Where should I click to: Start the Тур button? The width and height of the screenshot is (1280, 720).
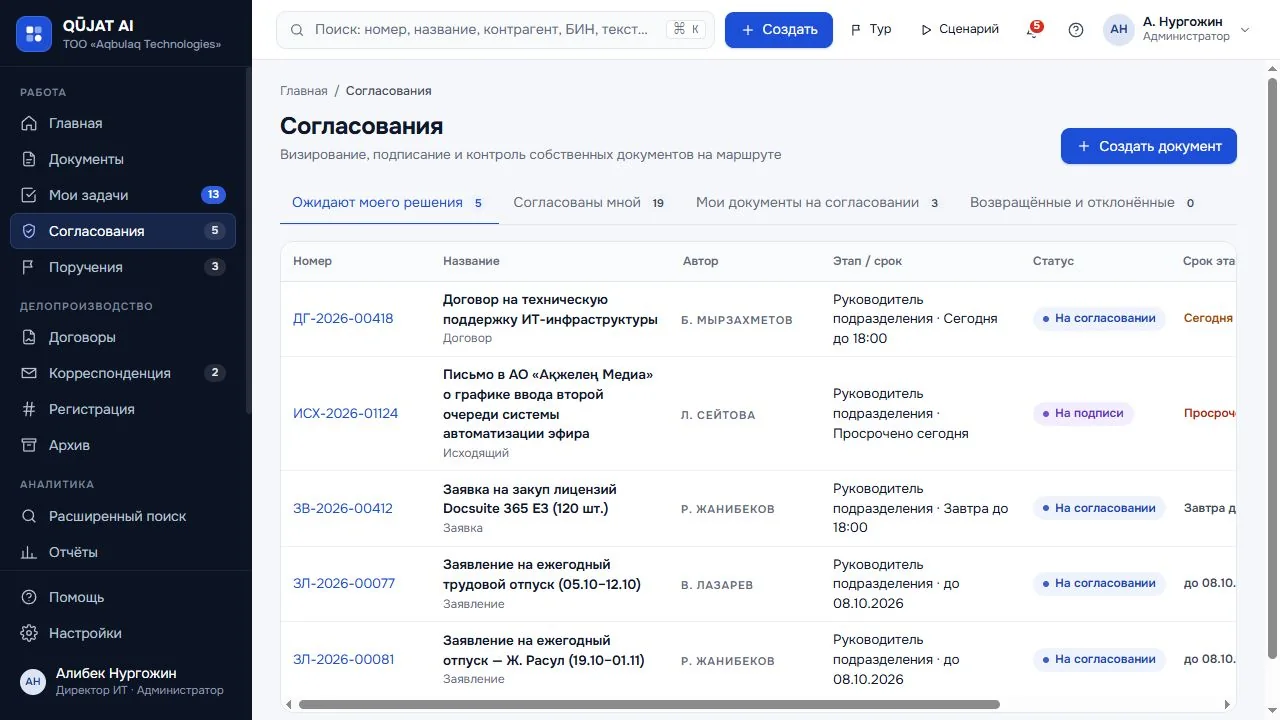(871, 30)
